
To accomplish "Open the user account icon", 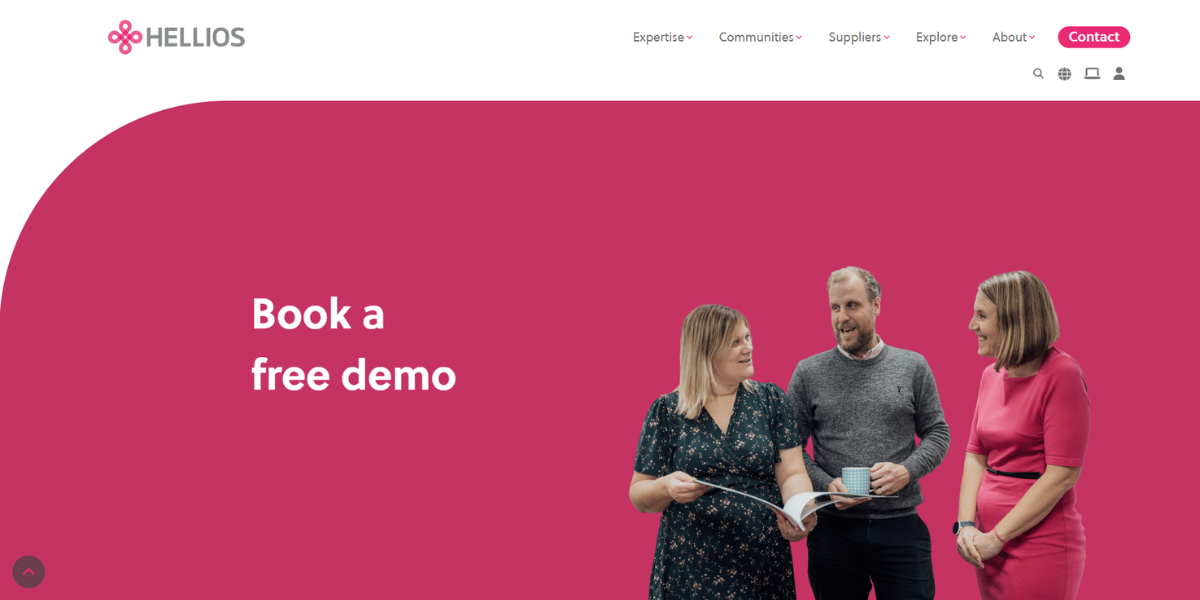I will click(1119, 73).
